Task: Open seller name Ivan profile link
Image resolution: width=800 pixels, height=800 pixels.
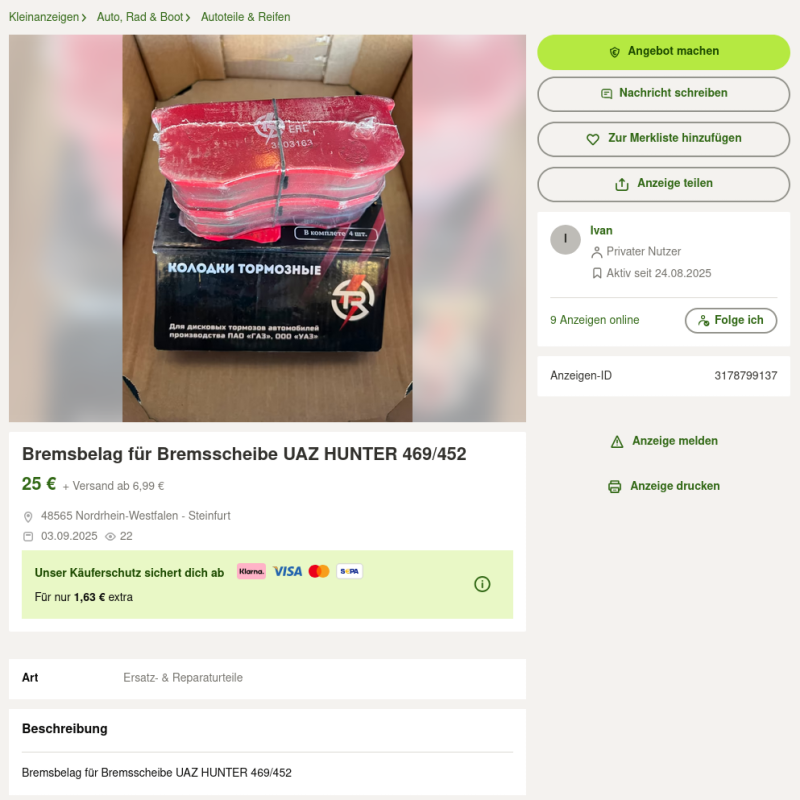Action: point(601,231)
